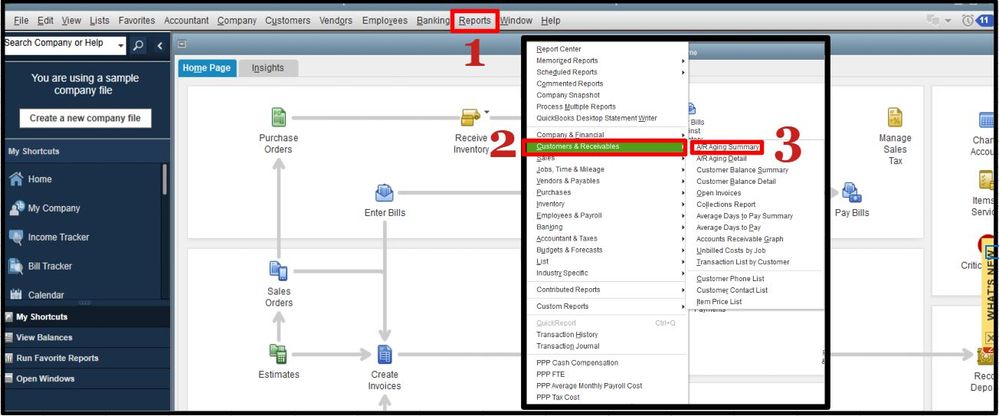Viewport: 999px width, 416px height.
Task: Expand Contributed Reports submenu
Action: (610, 289)
